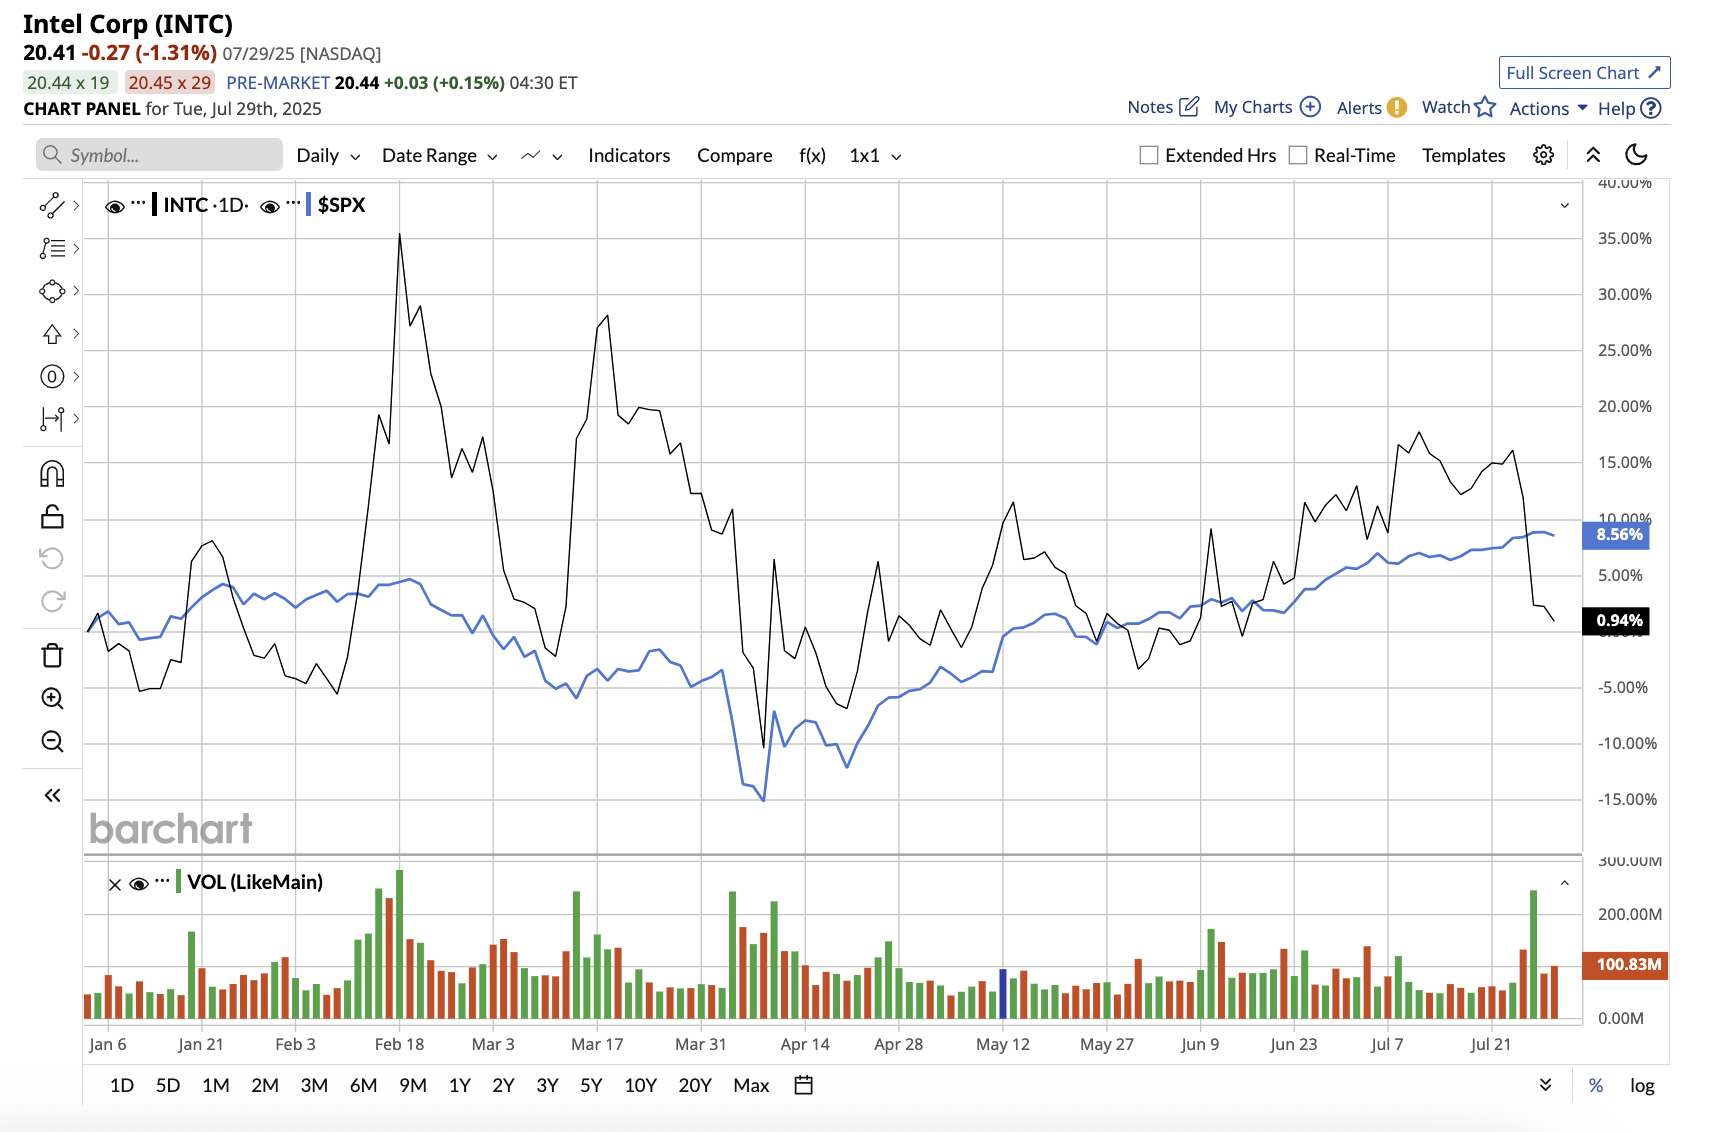Enable Real-Time checkbox
1710x1132 pixels.
(x=1298, y=155)
